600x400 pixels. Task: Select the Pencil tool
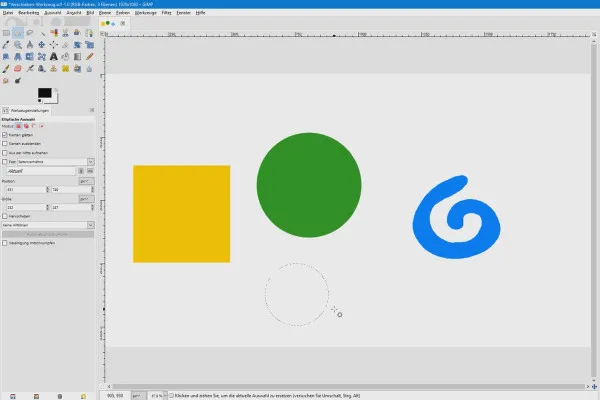click(89, 57)
